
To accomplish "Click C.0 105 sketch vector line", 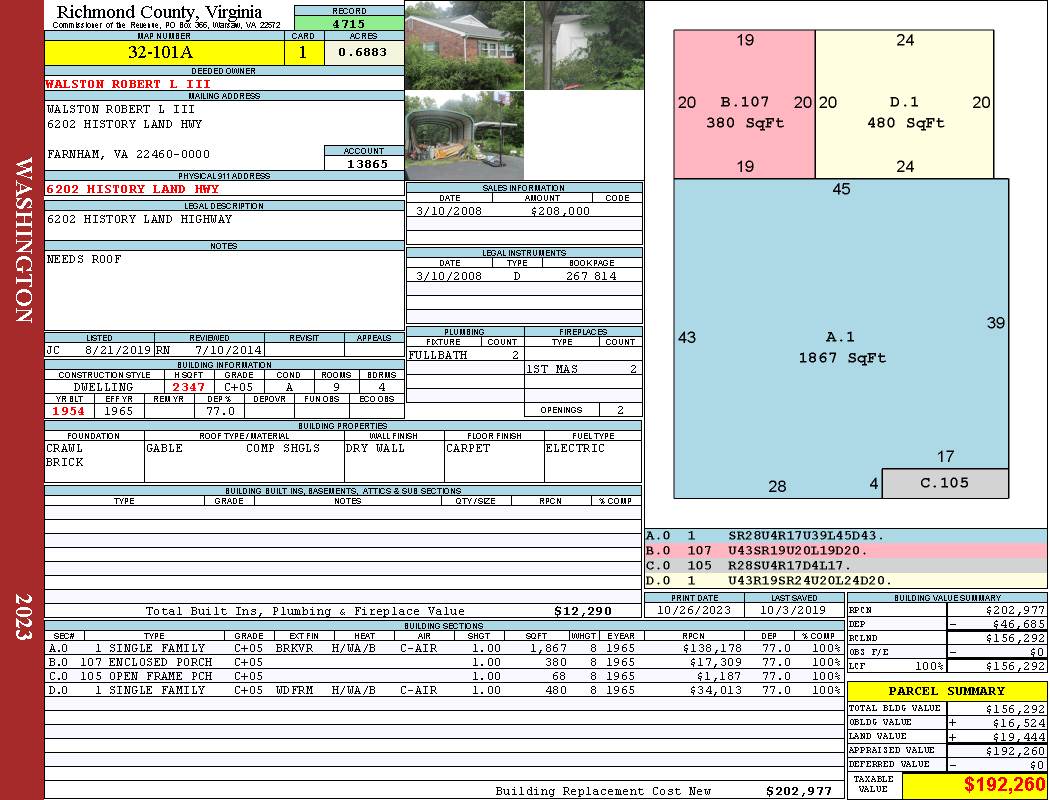I will click(x=846, y=565).
